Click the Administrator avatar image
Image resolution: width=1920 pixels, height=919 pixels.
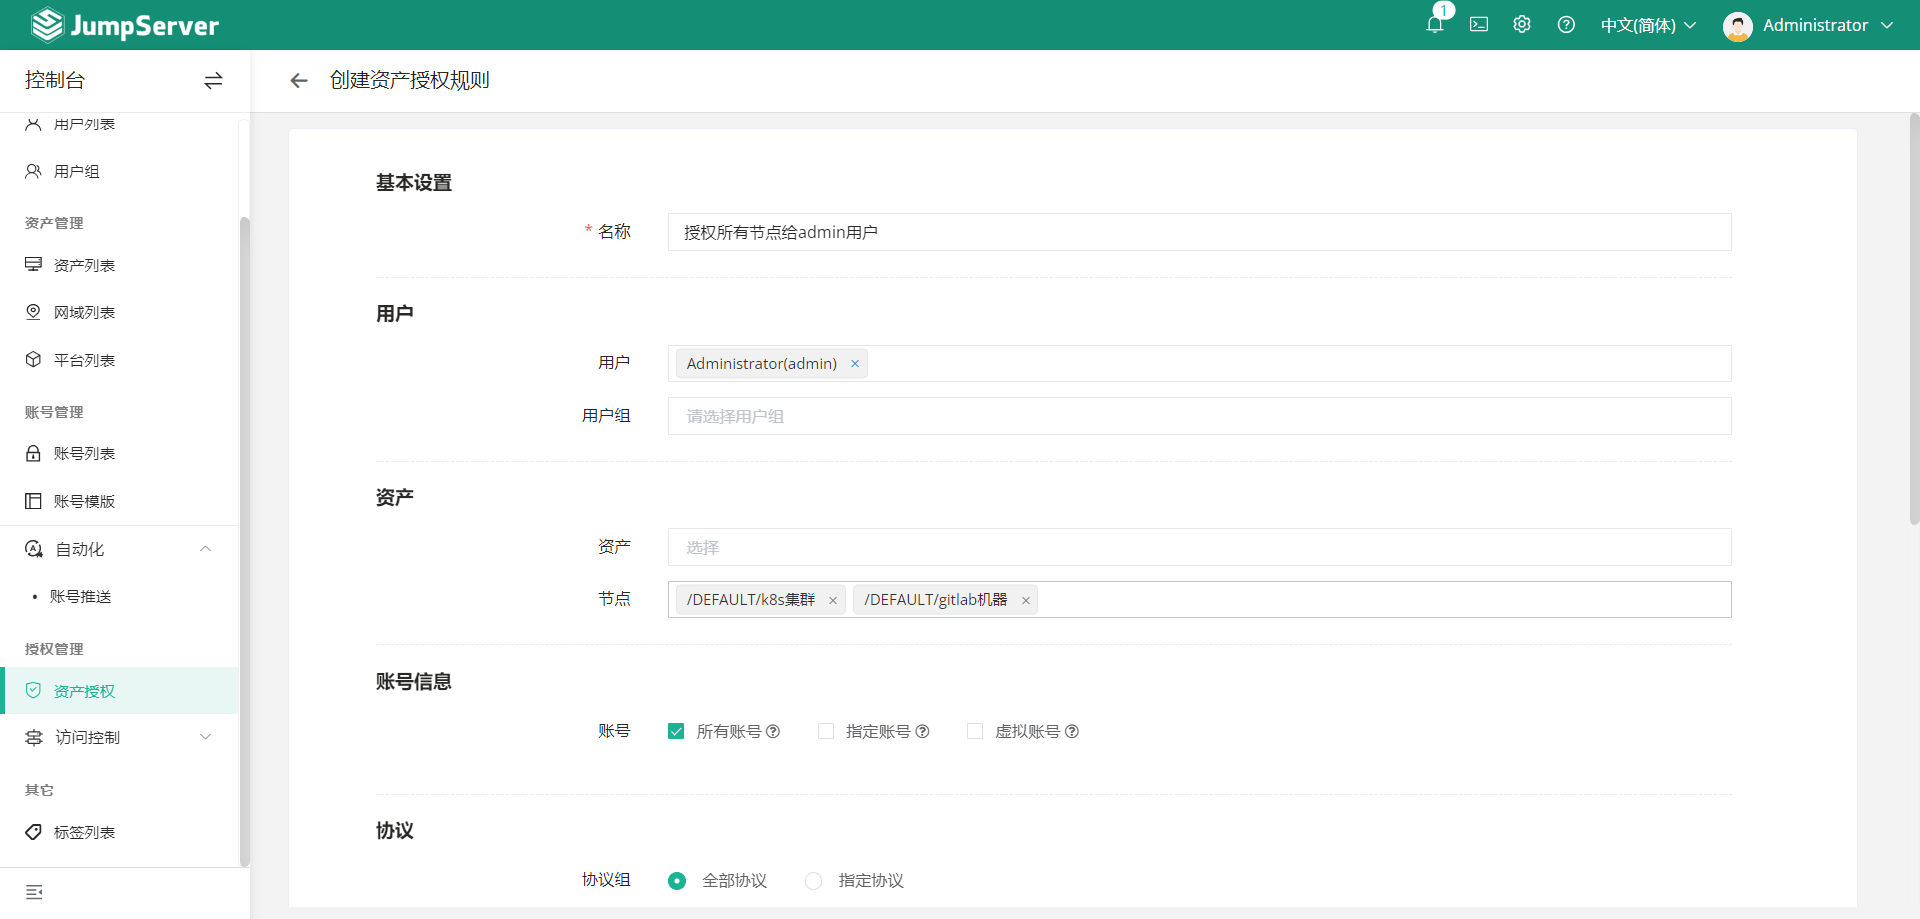tap(1738, 26)
